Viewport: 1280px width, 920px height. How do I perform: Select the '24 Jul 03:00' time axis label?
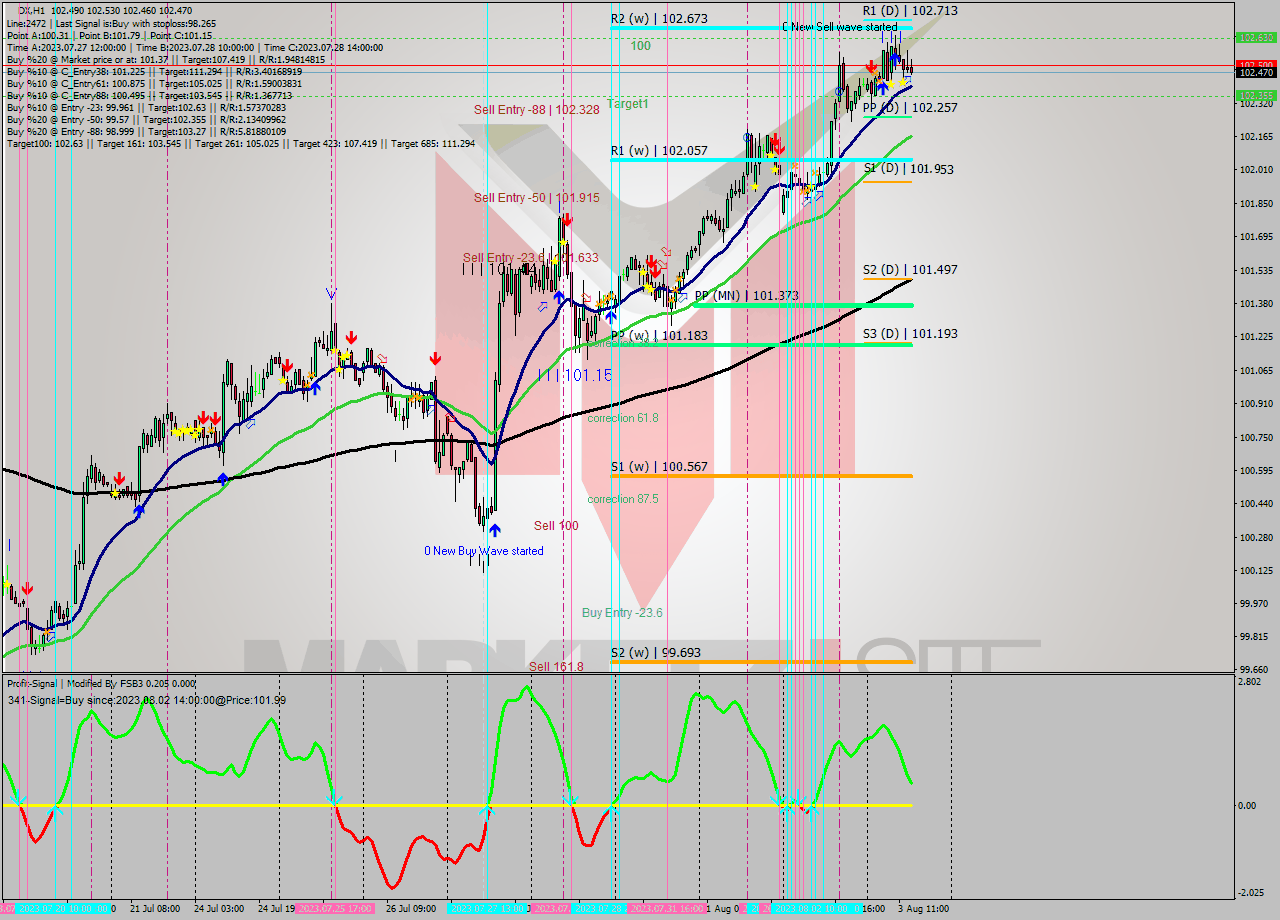pyautogui.click(x=219, y=909)
